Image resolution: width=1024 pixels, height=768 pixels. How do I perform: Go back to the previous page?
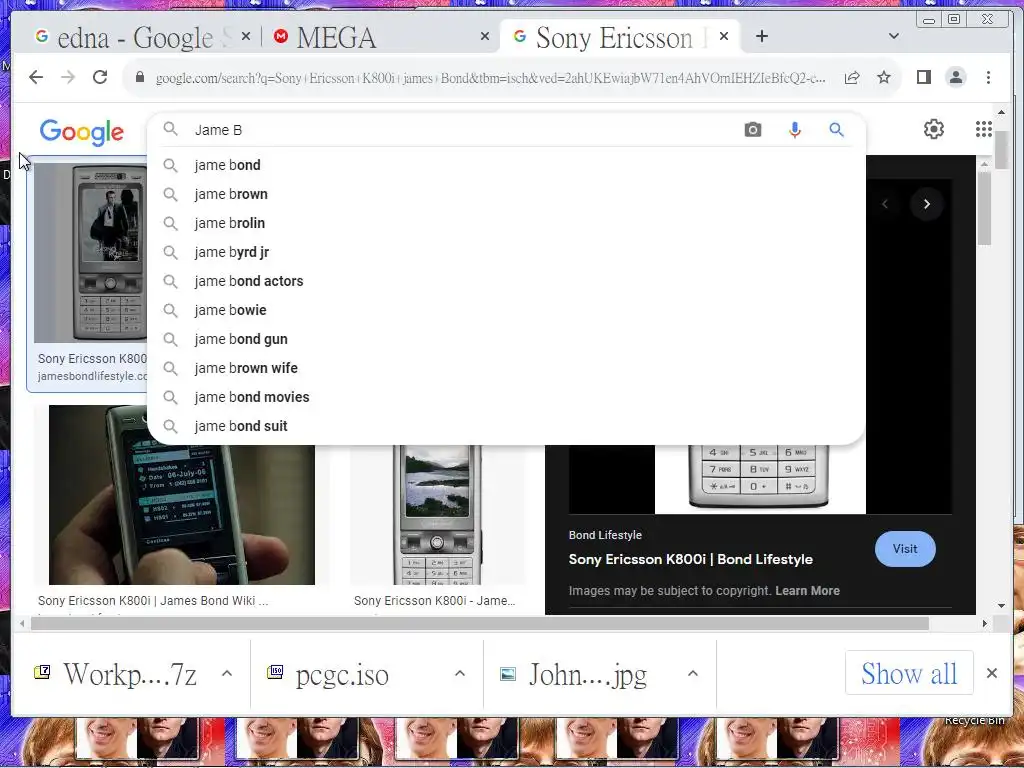tap(36, 78)
